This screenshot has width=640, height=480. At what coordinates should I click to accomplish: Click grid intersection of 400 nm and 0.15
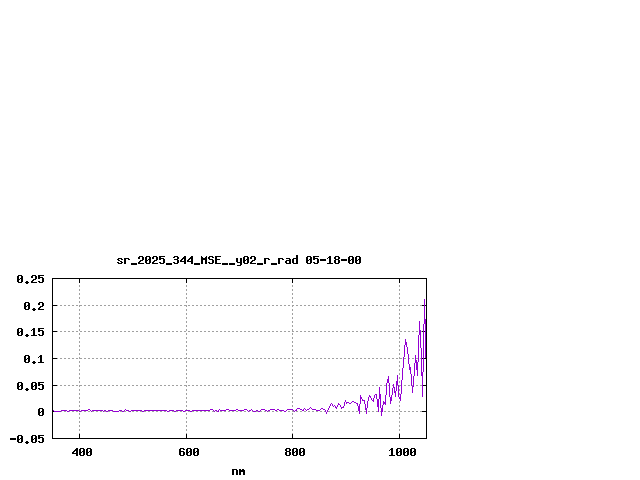coord(80,332)
